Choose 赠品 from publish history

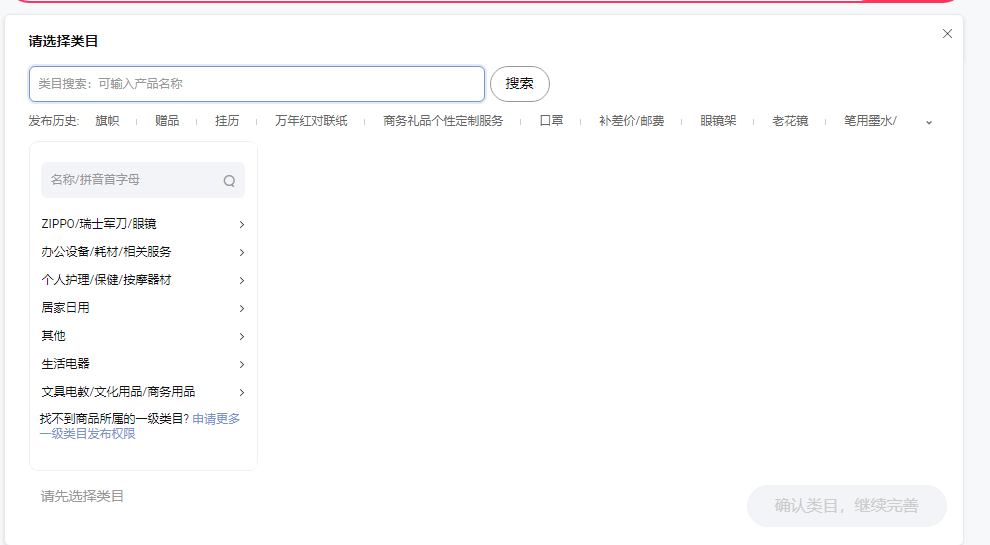167,121
